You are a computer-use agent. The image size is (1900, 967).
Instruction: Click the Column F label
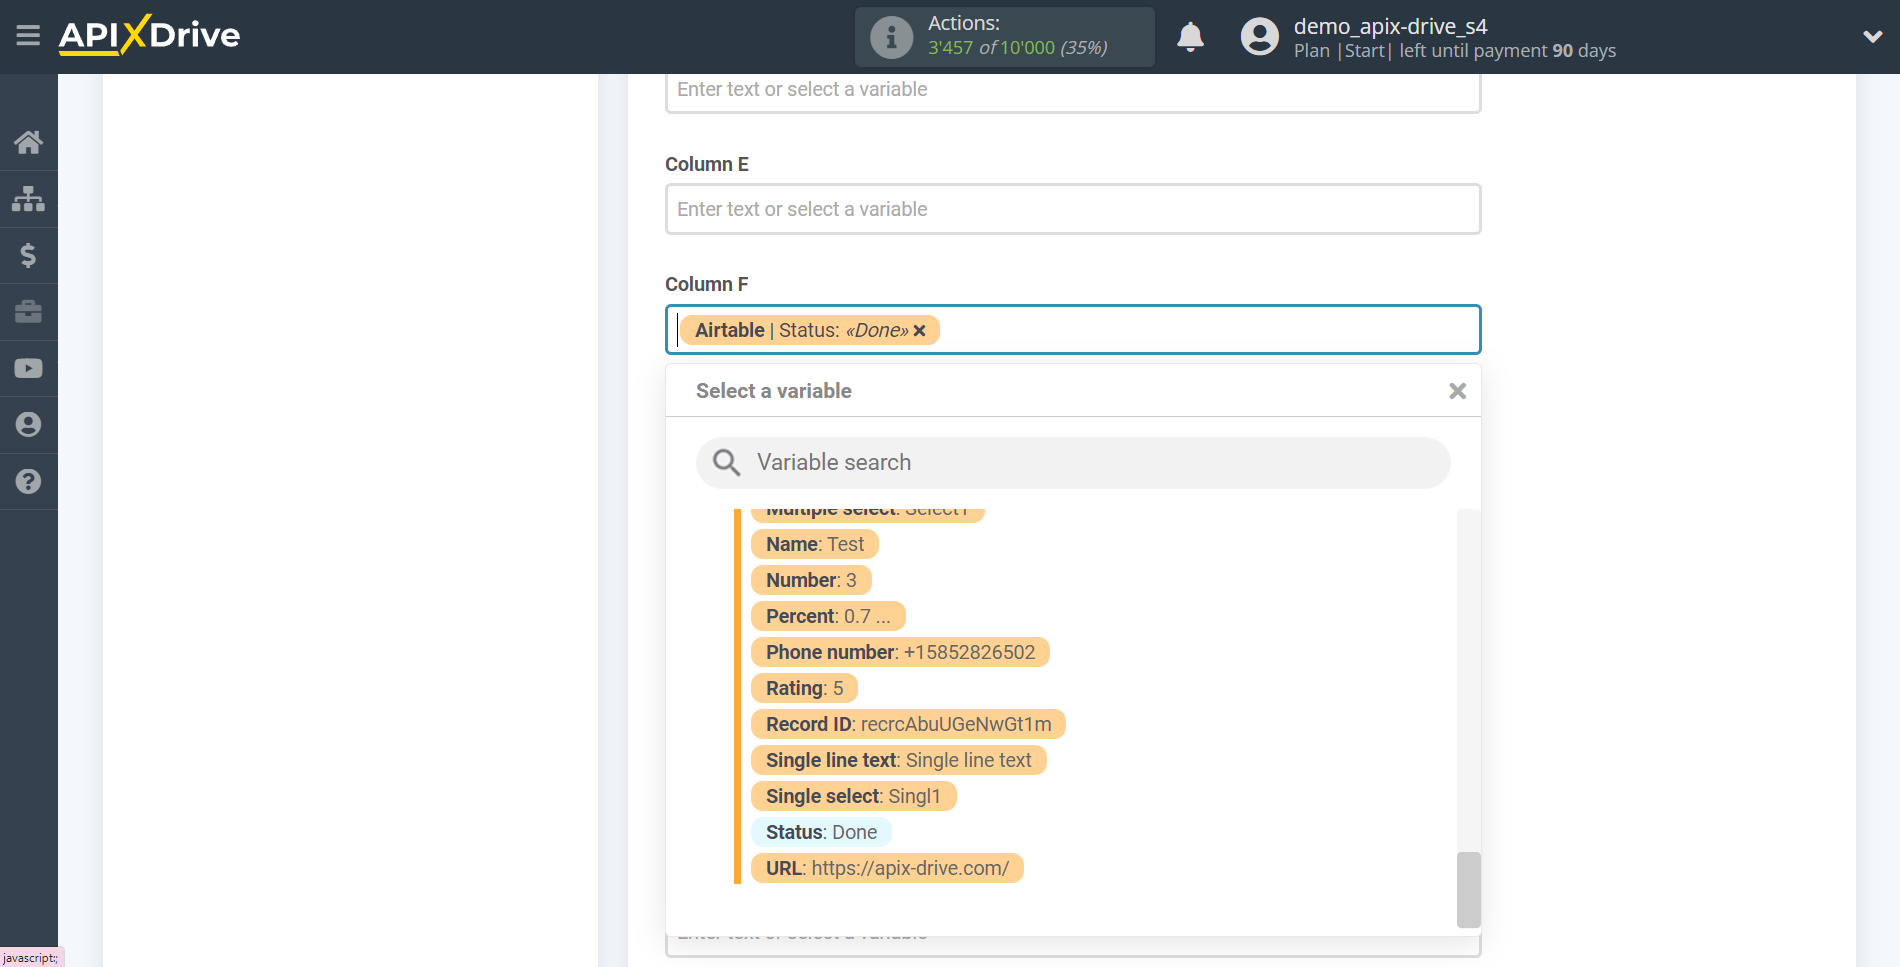point(707,284)
